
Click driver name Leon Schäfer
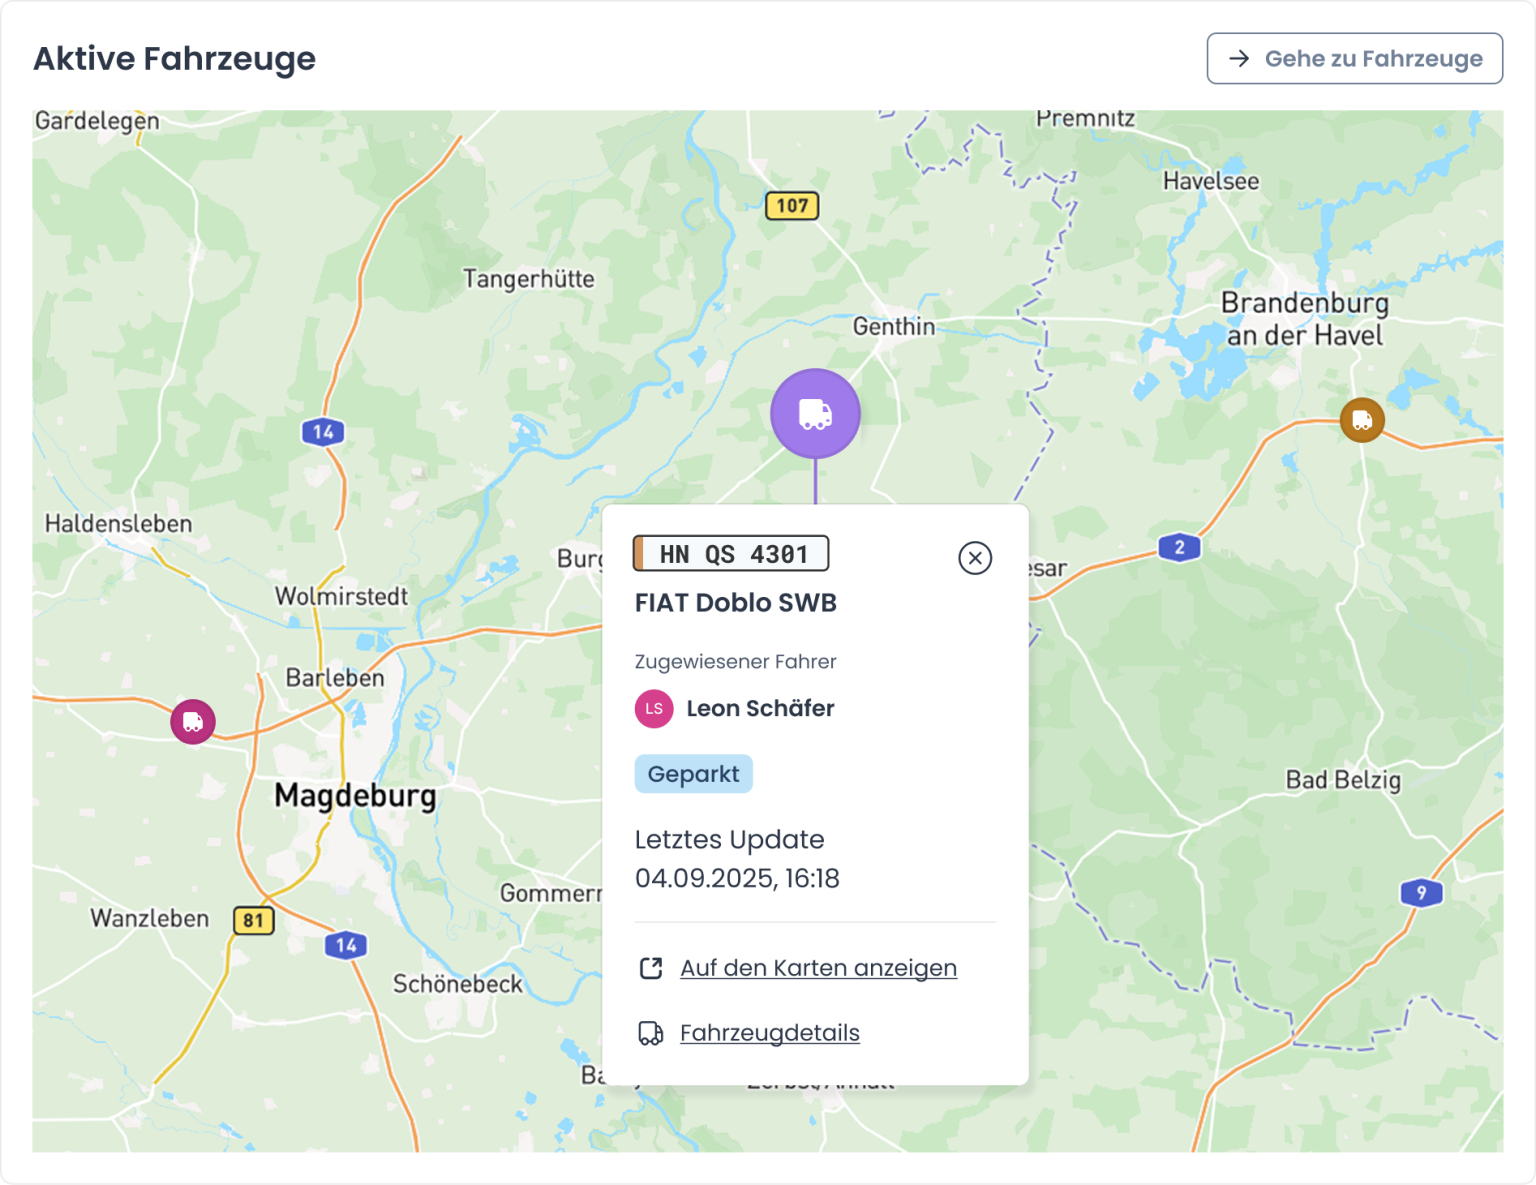click(x=760, y=709)
